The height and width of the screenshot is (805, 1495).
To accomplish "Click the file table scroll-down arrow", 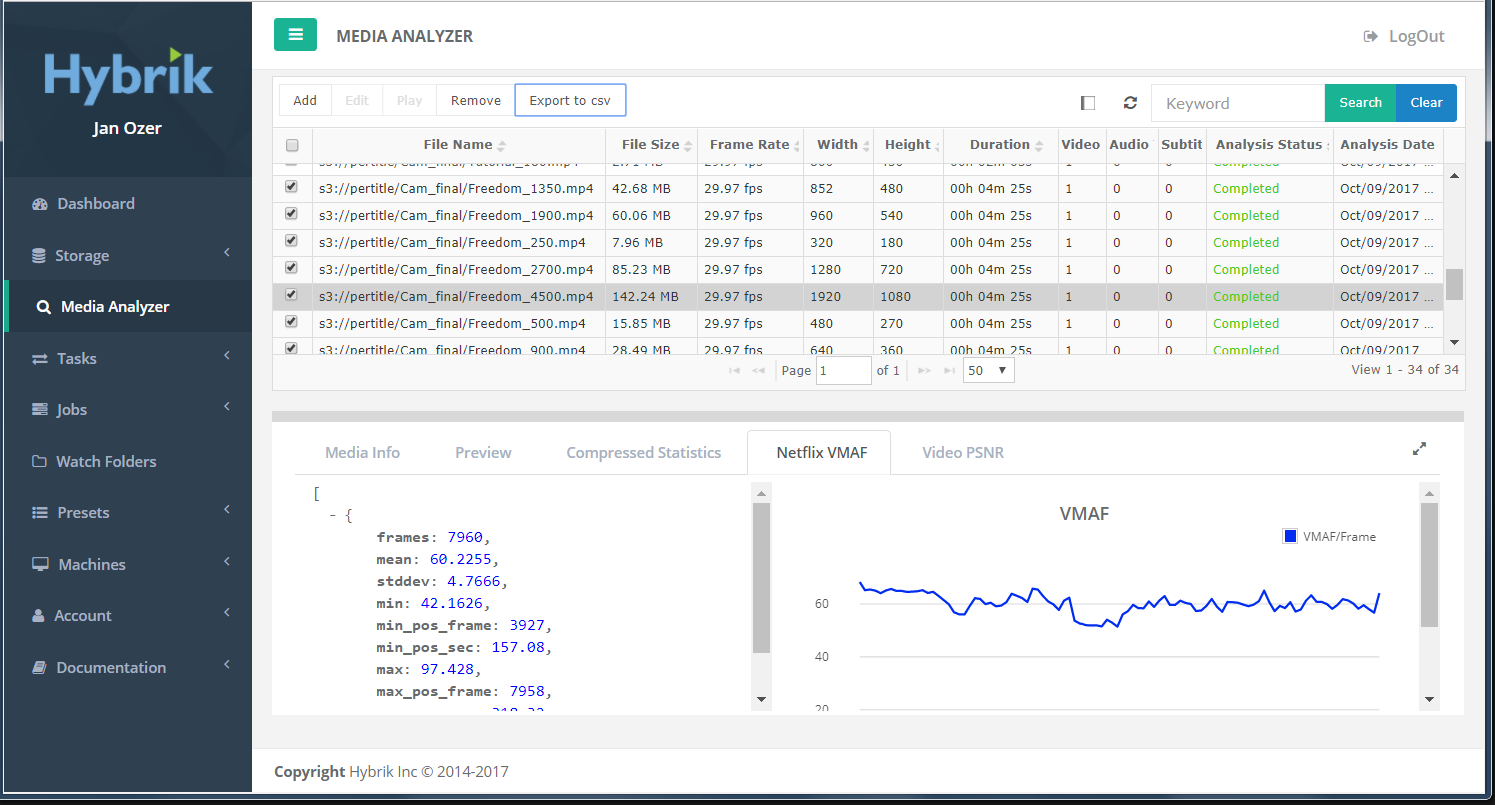I will pyautogui.click(x=1454, y=342).
